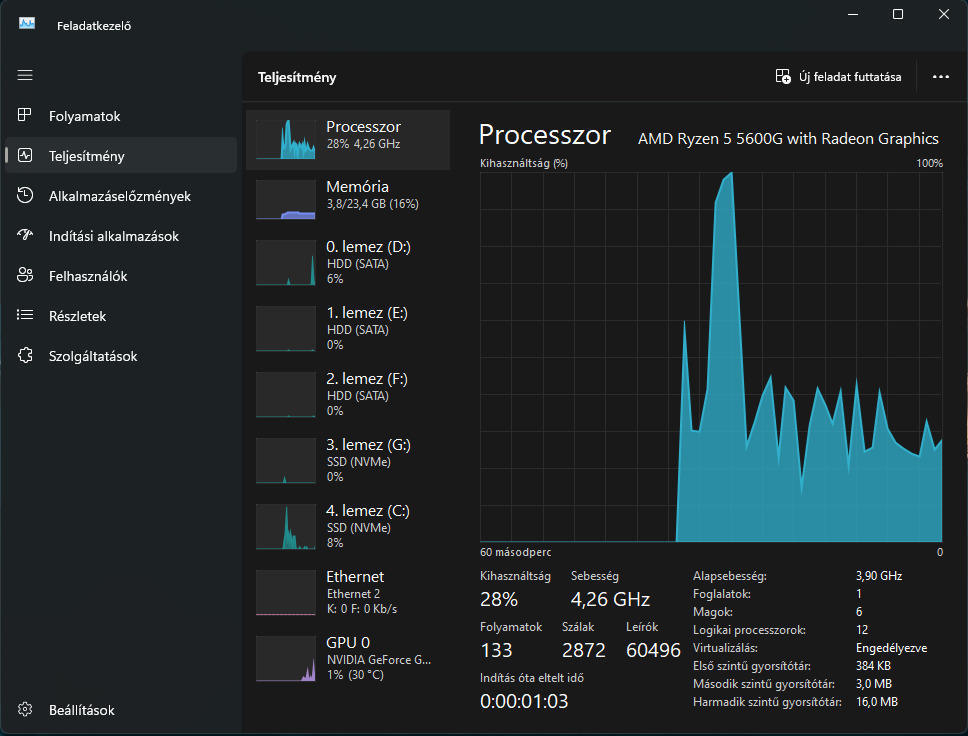Click the uptime value 0:00:01:03
This screenshot has width=968, height=736.
pos(524,701)
